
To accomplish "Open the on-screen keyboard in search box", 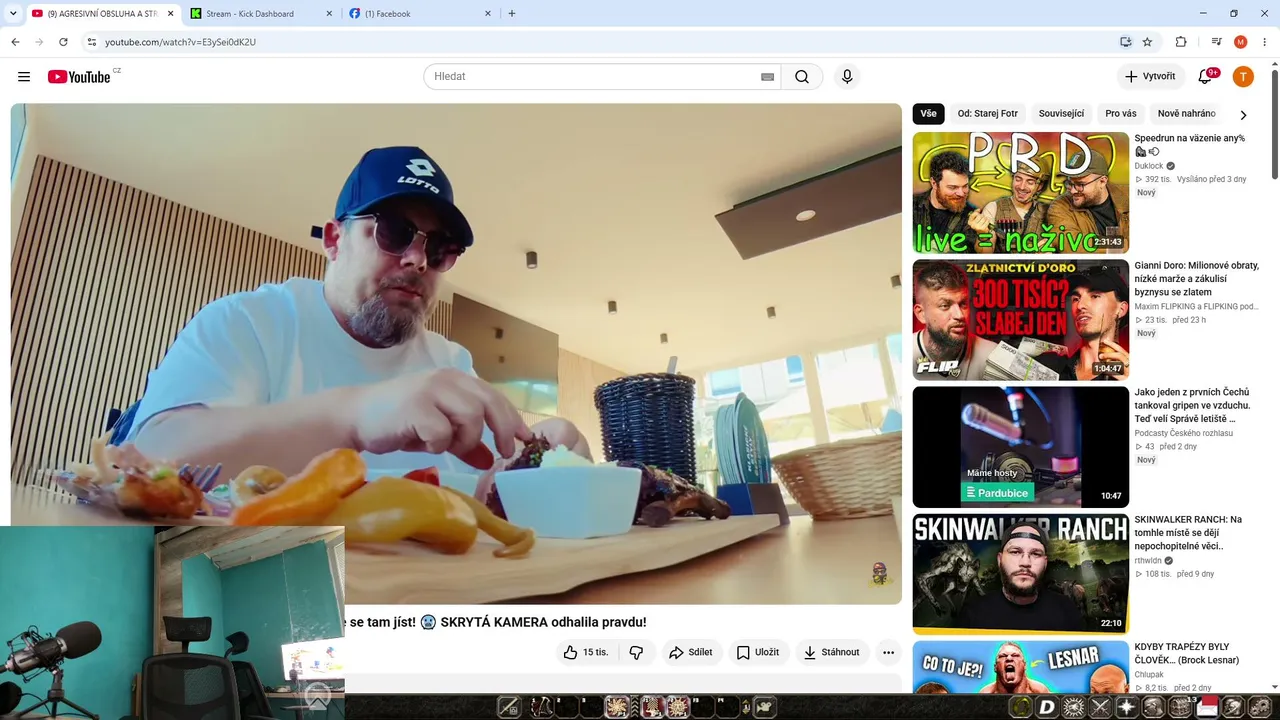I will pos(767,77).
